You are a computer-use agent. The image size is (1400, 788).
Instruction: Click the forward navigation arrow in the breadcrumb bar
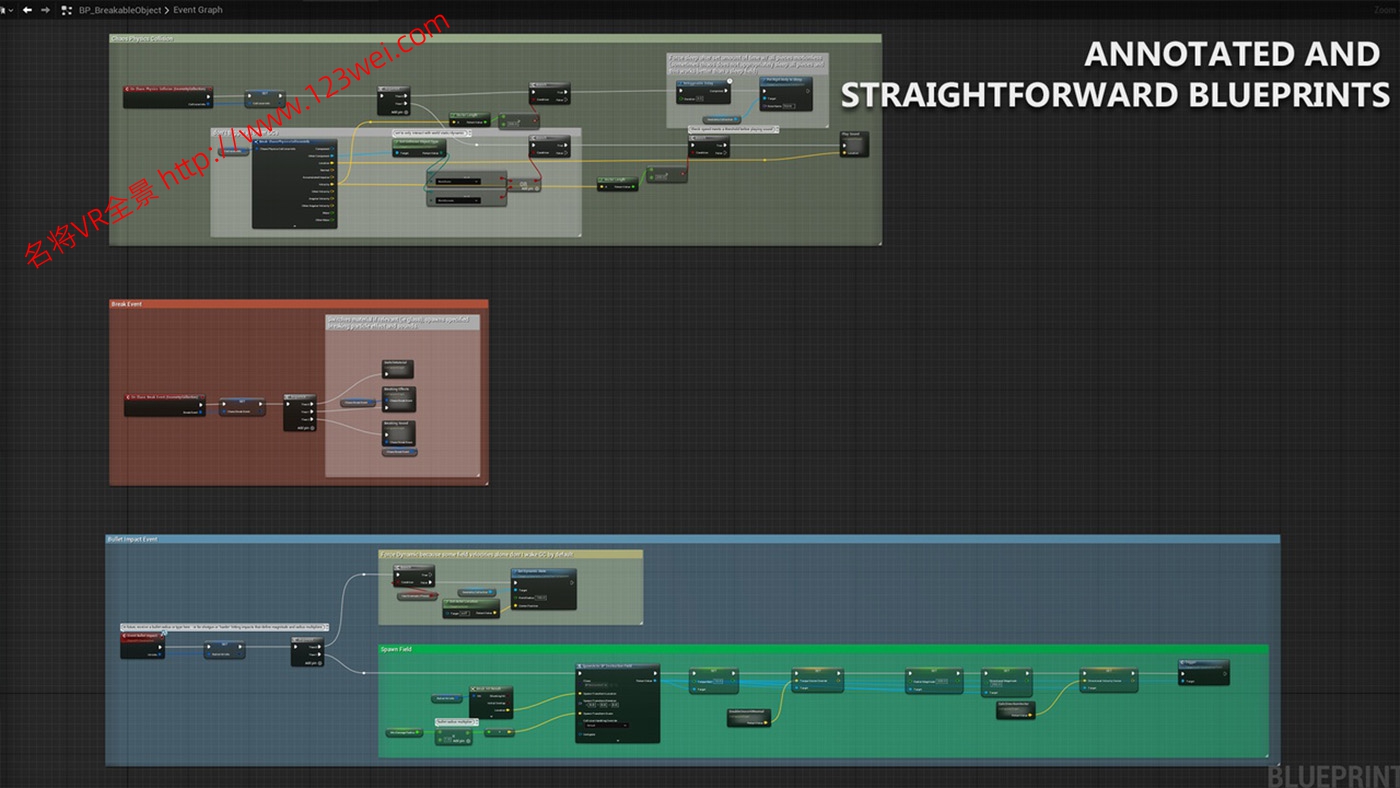pyautogui.click(x=45, y=10)
